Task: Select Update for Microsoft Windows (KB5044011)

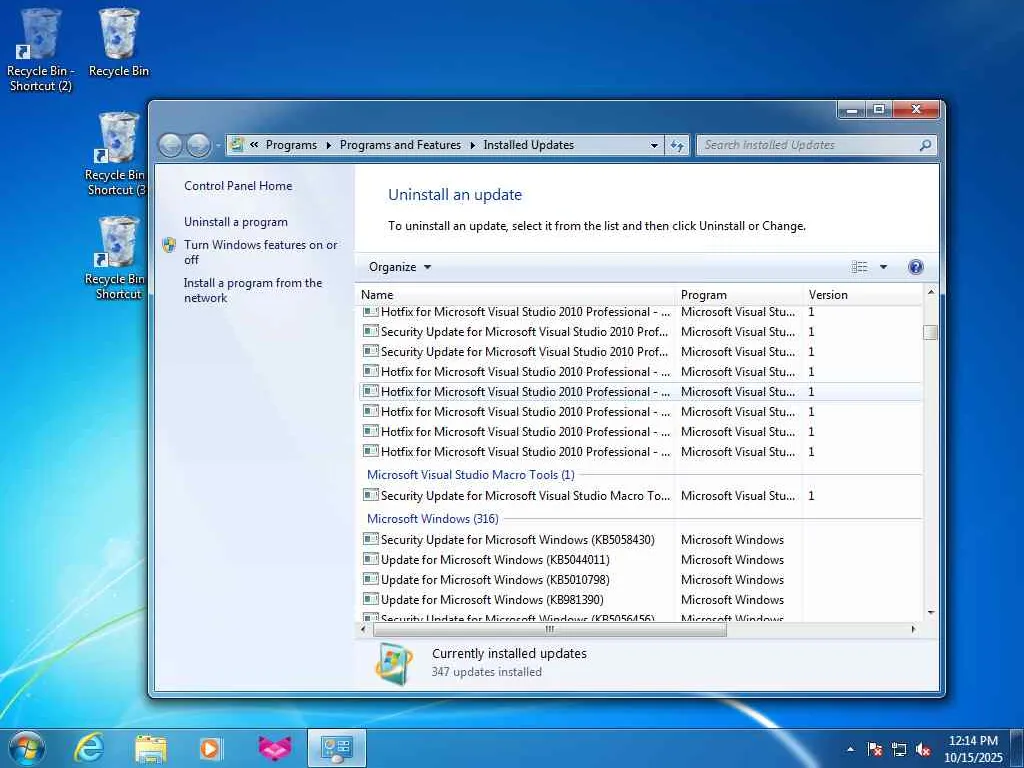Action: (640, 559)
